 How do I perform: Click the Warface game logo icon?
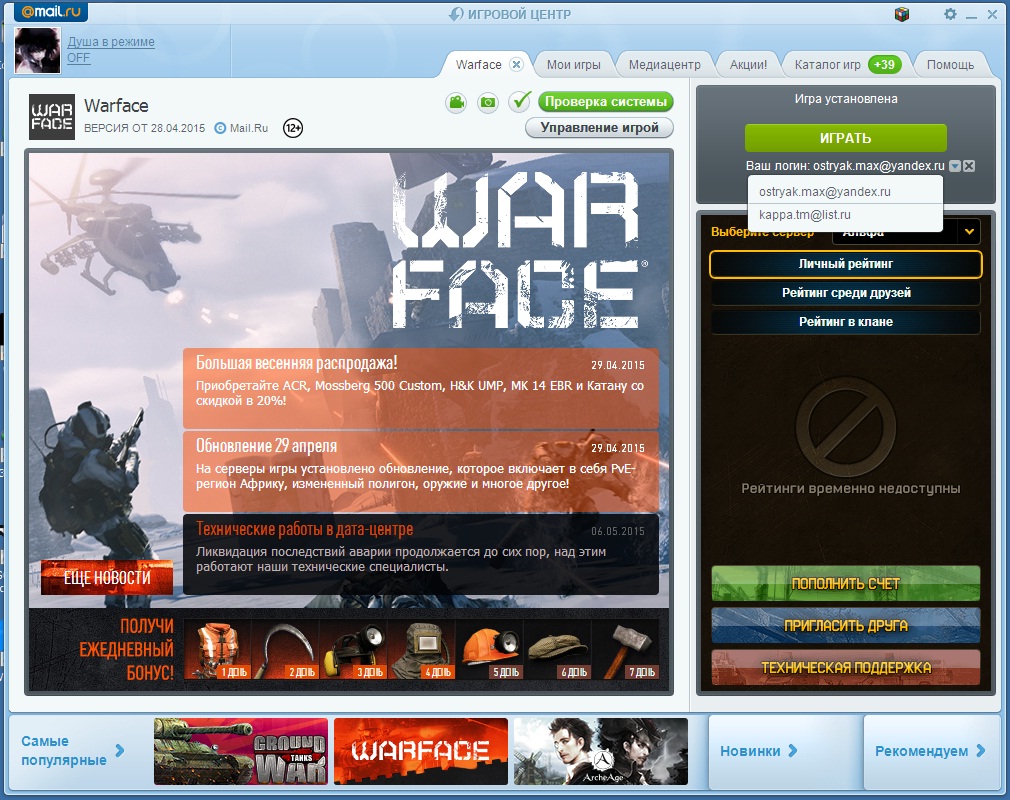52,117
